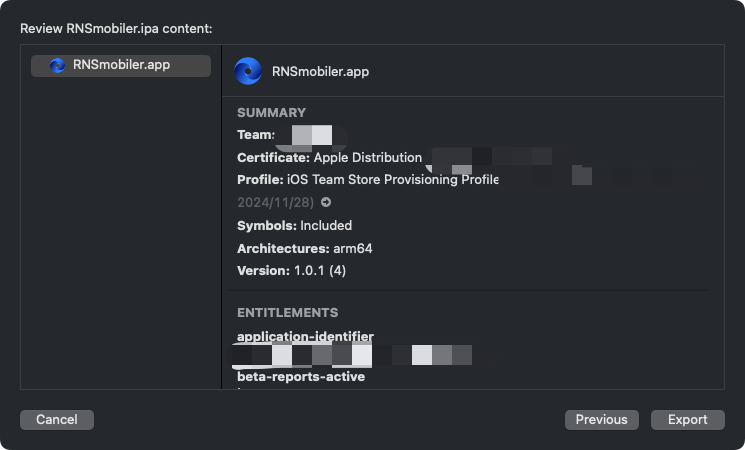Click the Symbols: Included line

tap(295, 226)
